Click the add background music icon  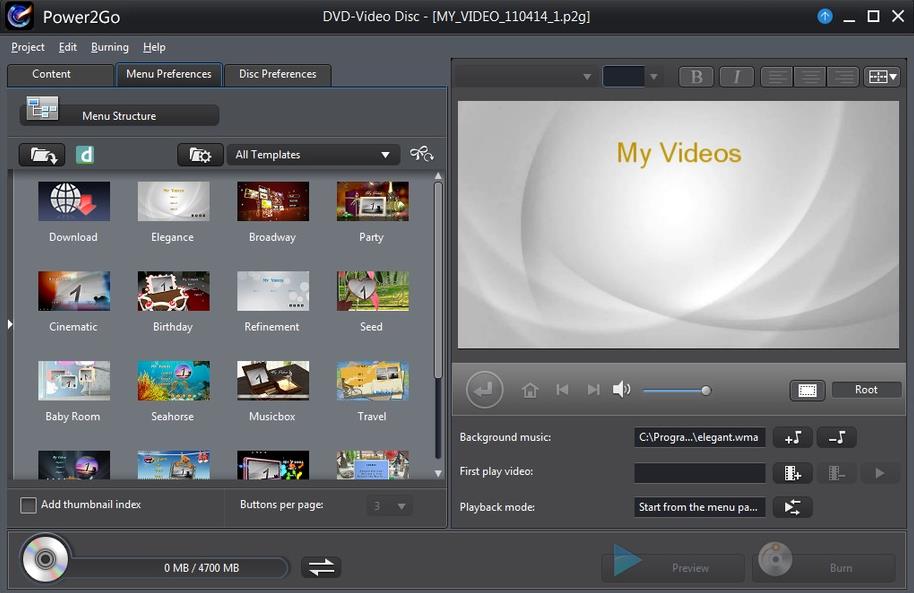792,437
